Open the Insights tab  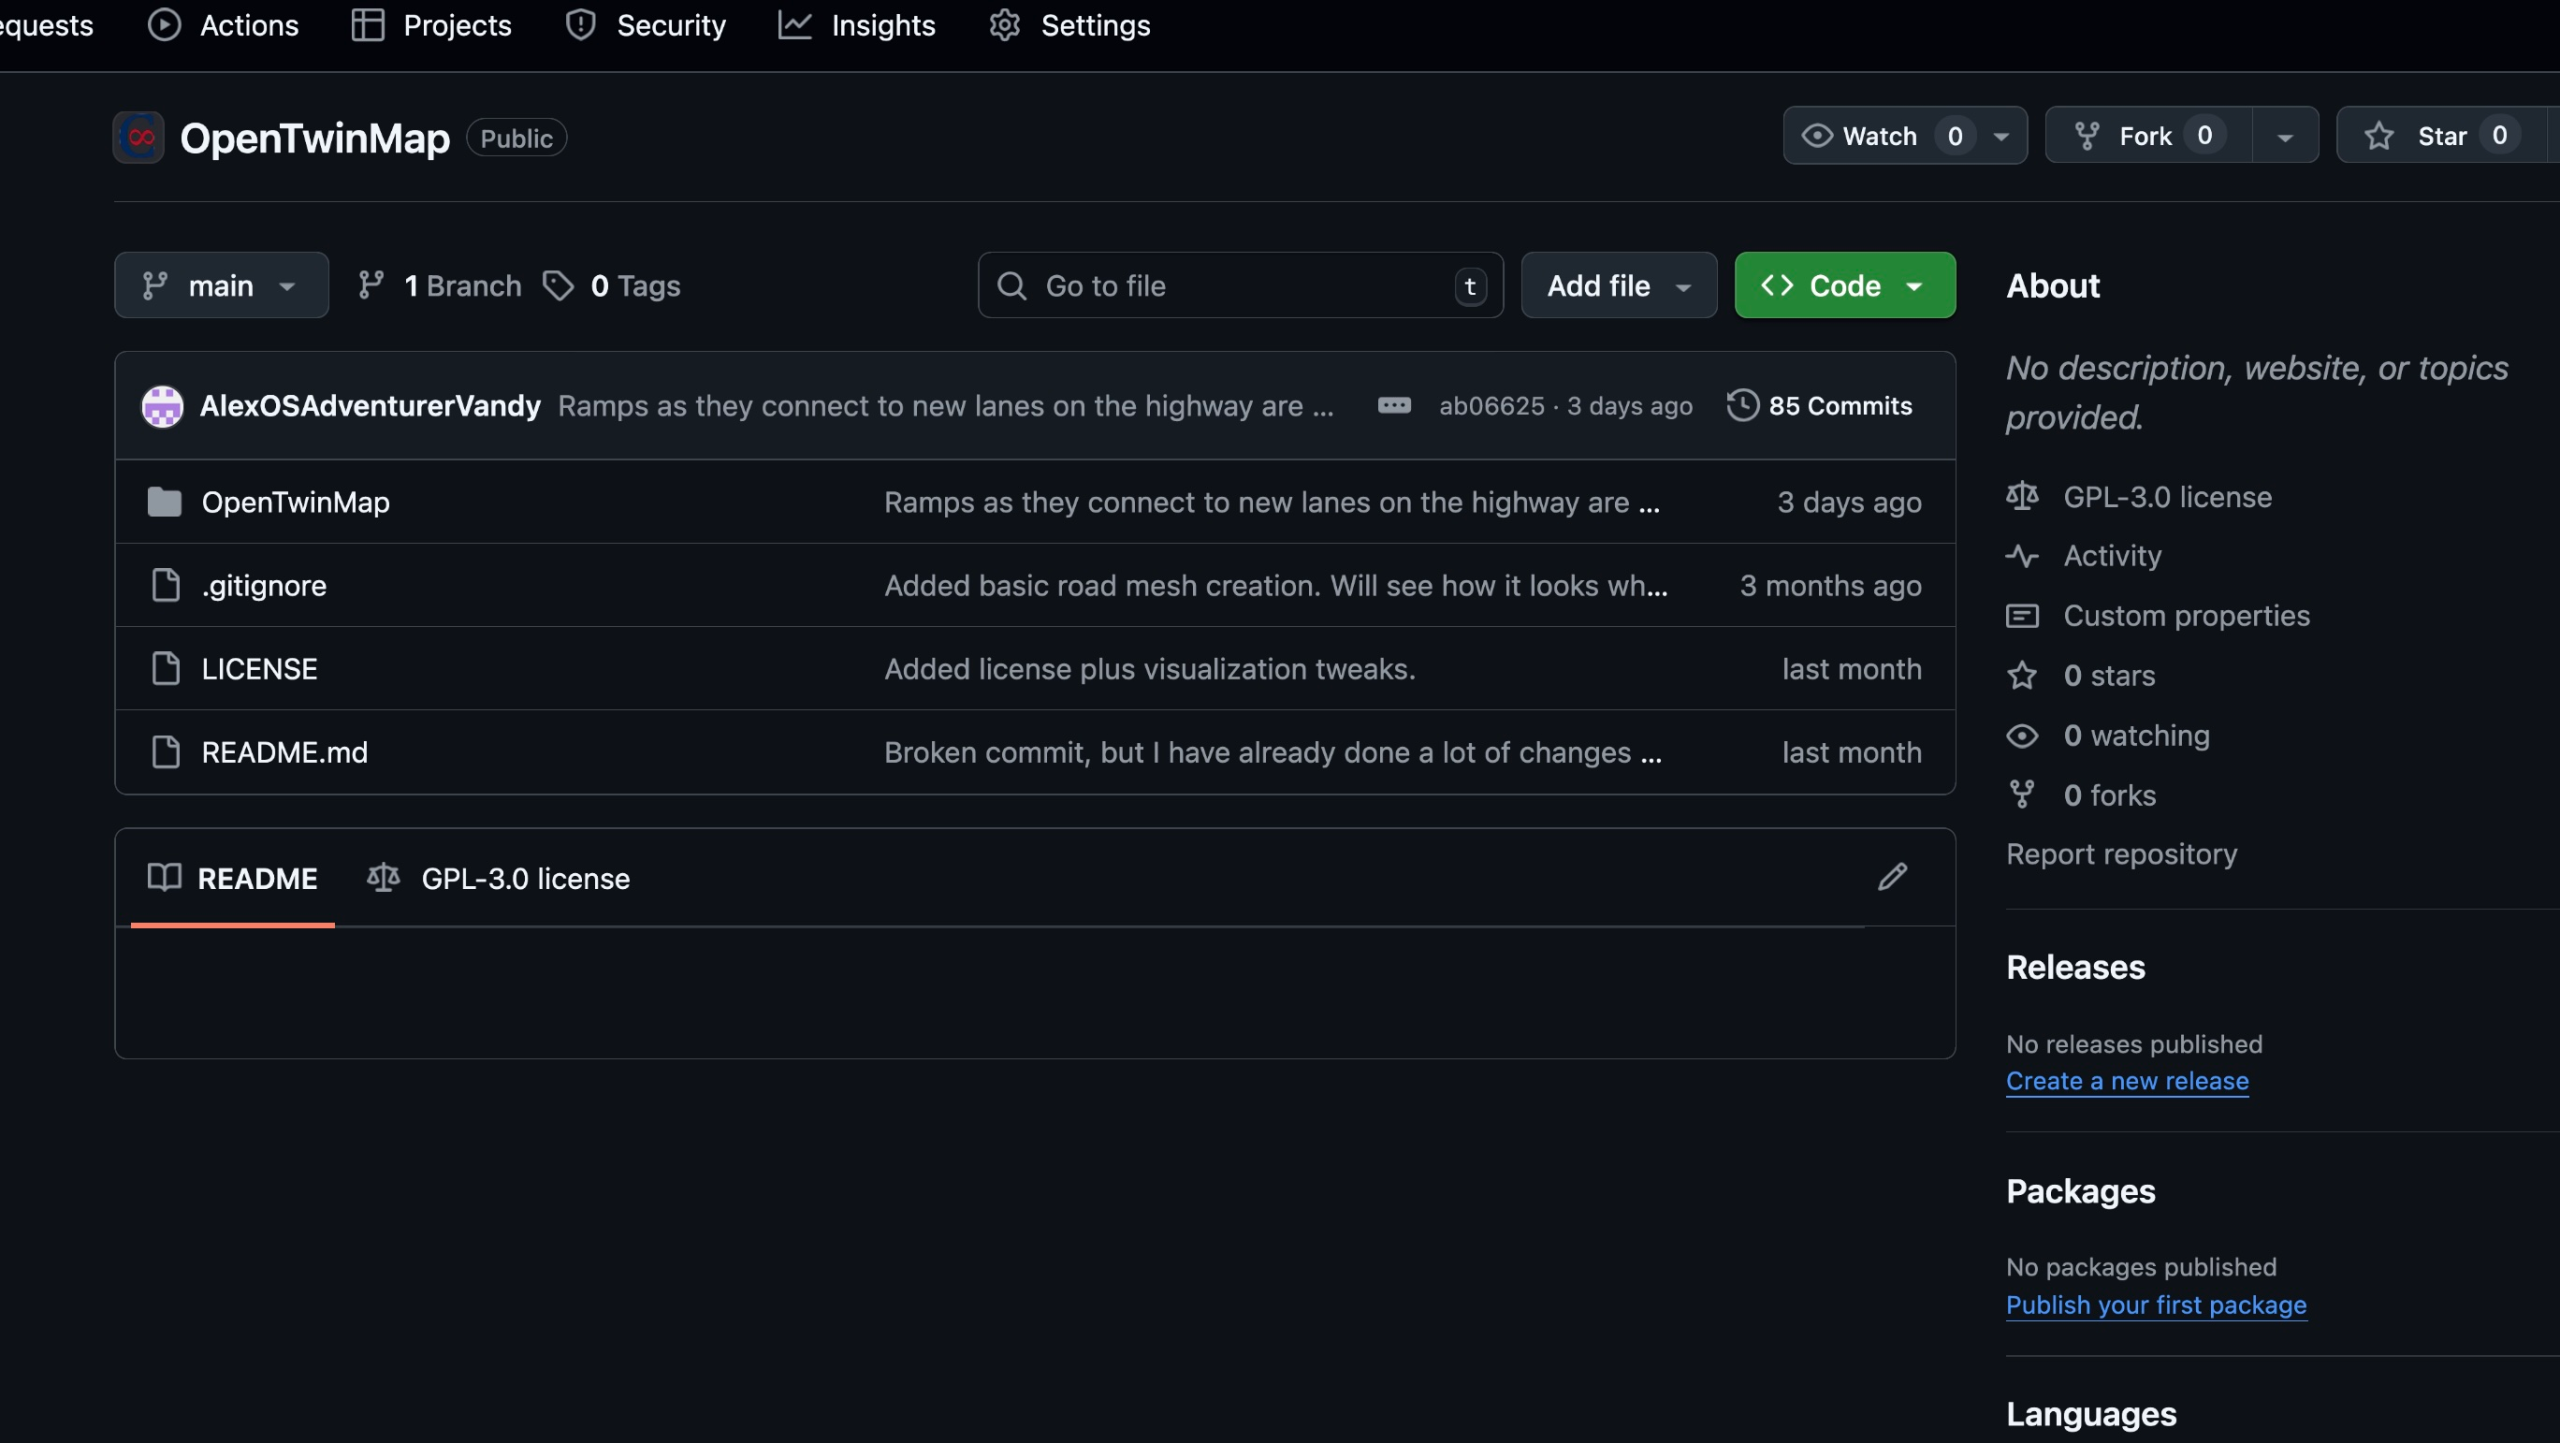coord(857,25)
